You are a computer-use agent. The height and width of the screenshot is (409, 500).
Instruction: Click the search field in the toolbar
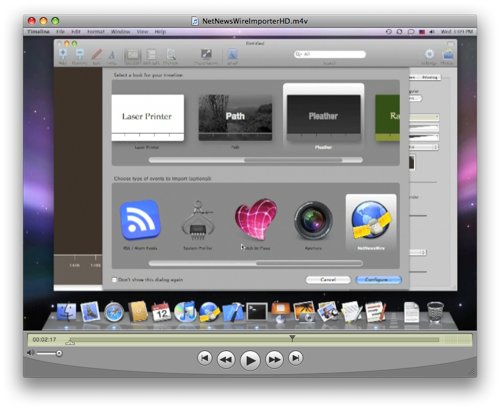330,54
